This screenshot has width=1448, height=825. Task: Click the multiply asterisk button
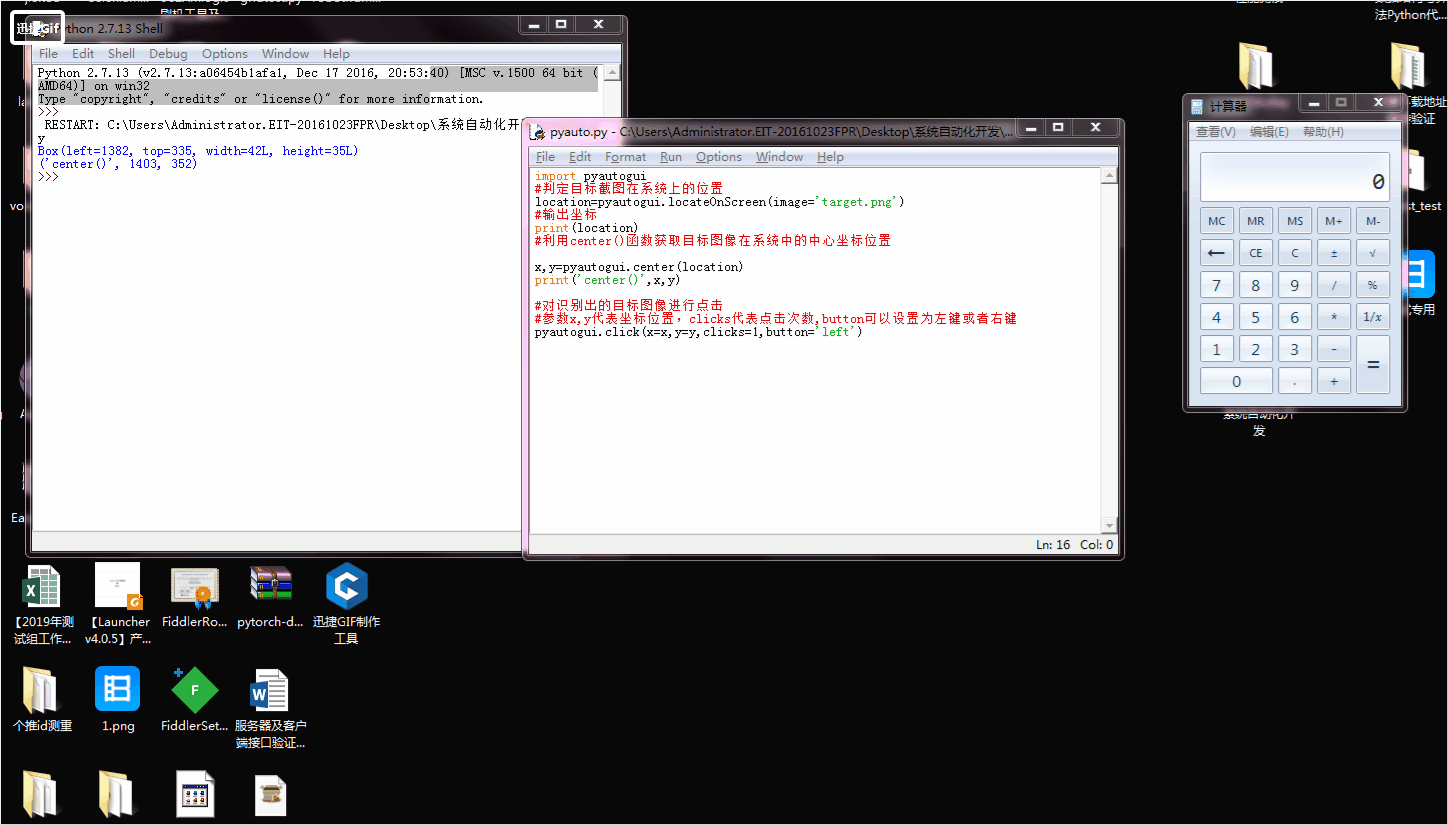tap(1334, 317)
